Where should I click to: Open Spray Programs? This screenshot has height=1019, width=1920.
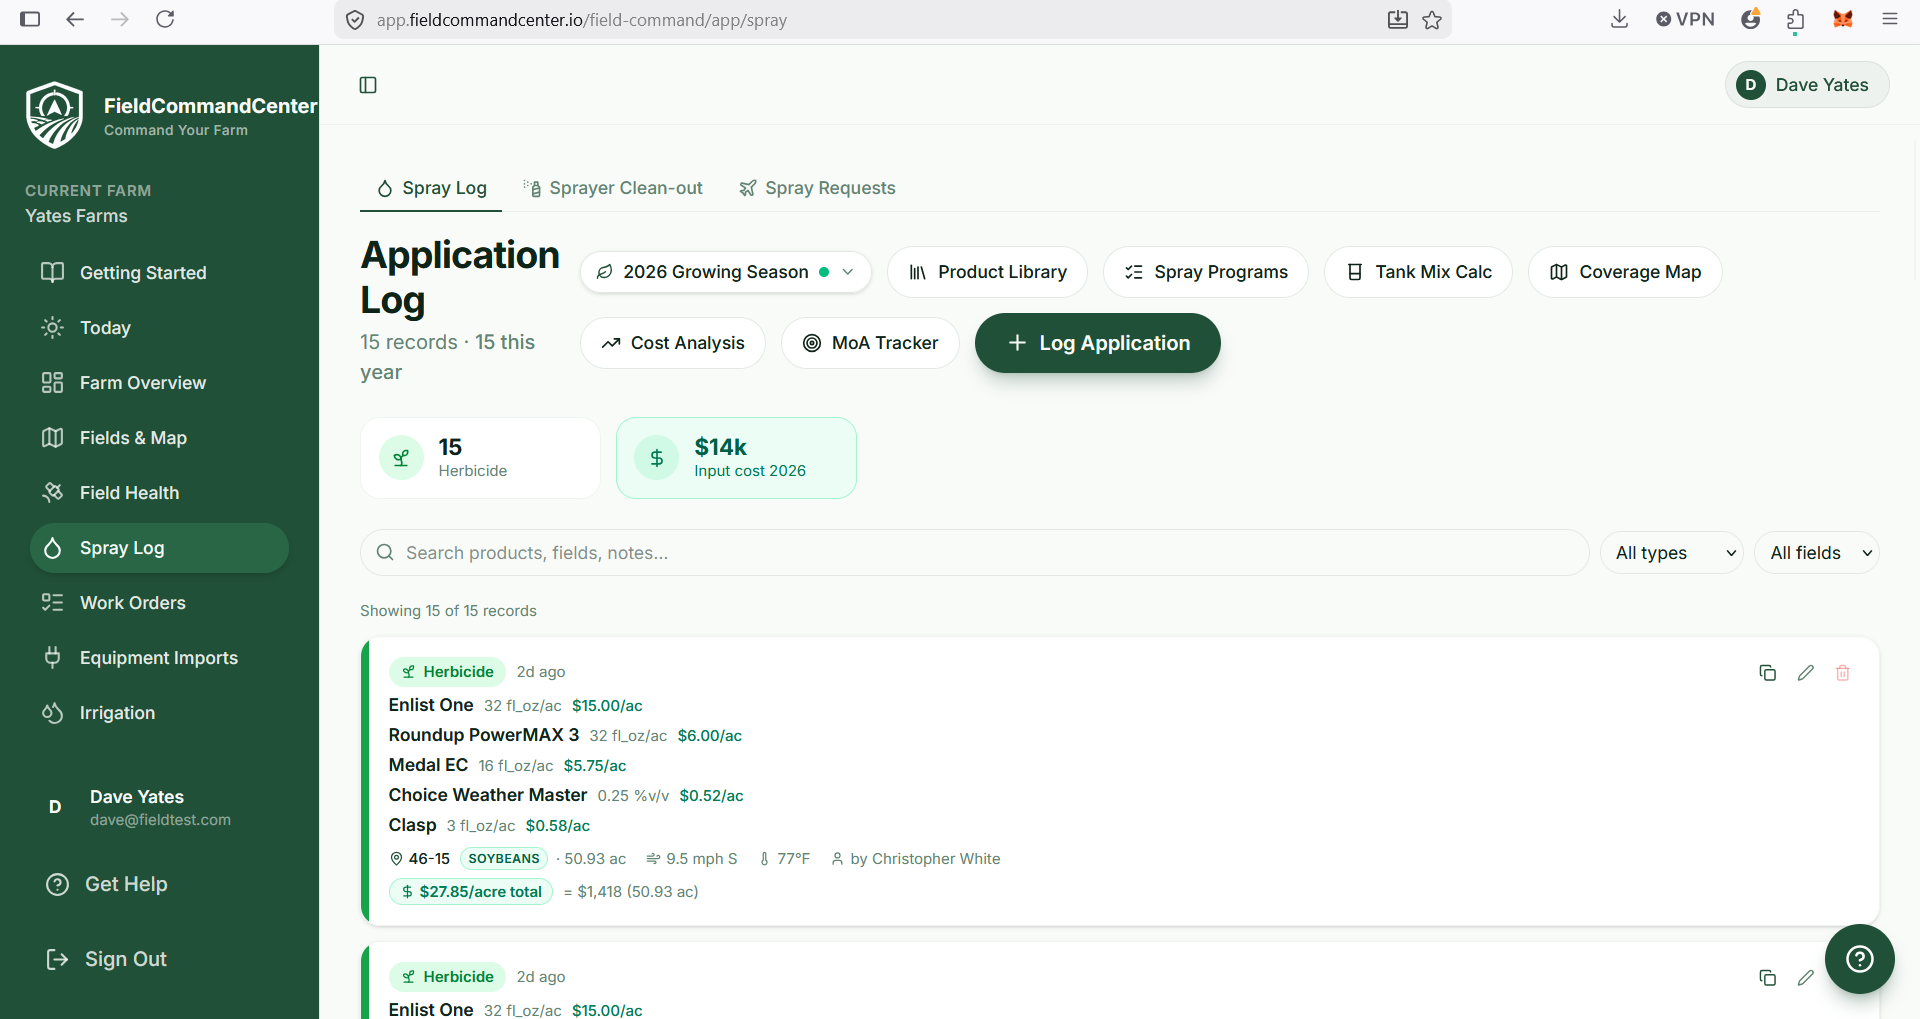coord(1205,272)
